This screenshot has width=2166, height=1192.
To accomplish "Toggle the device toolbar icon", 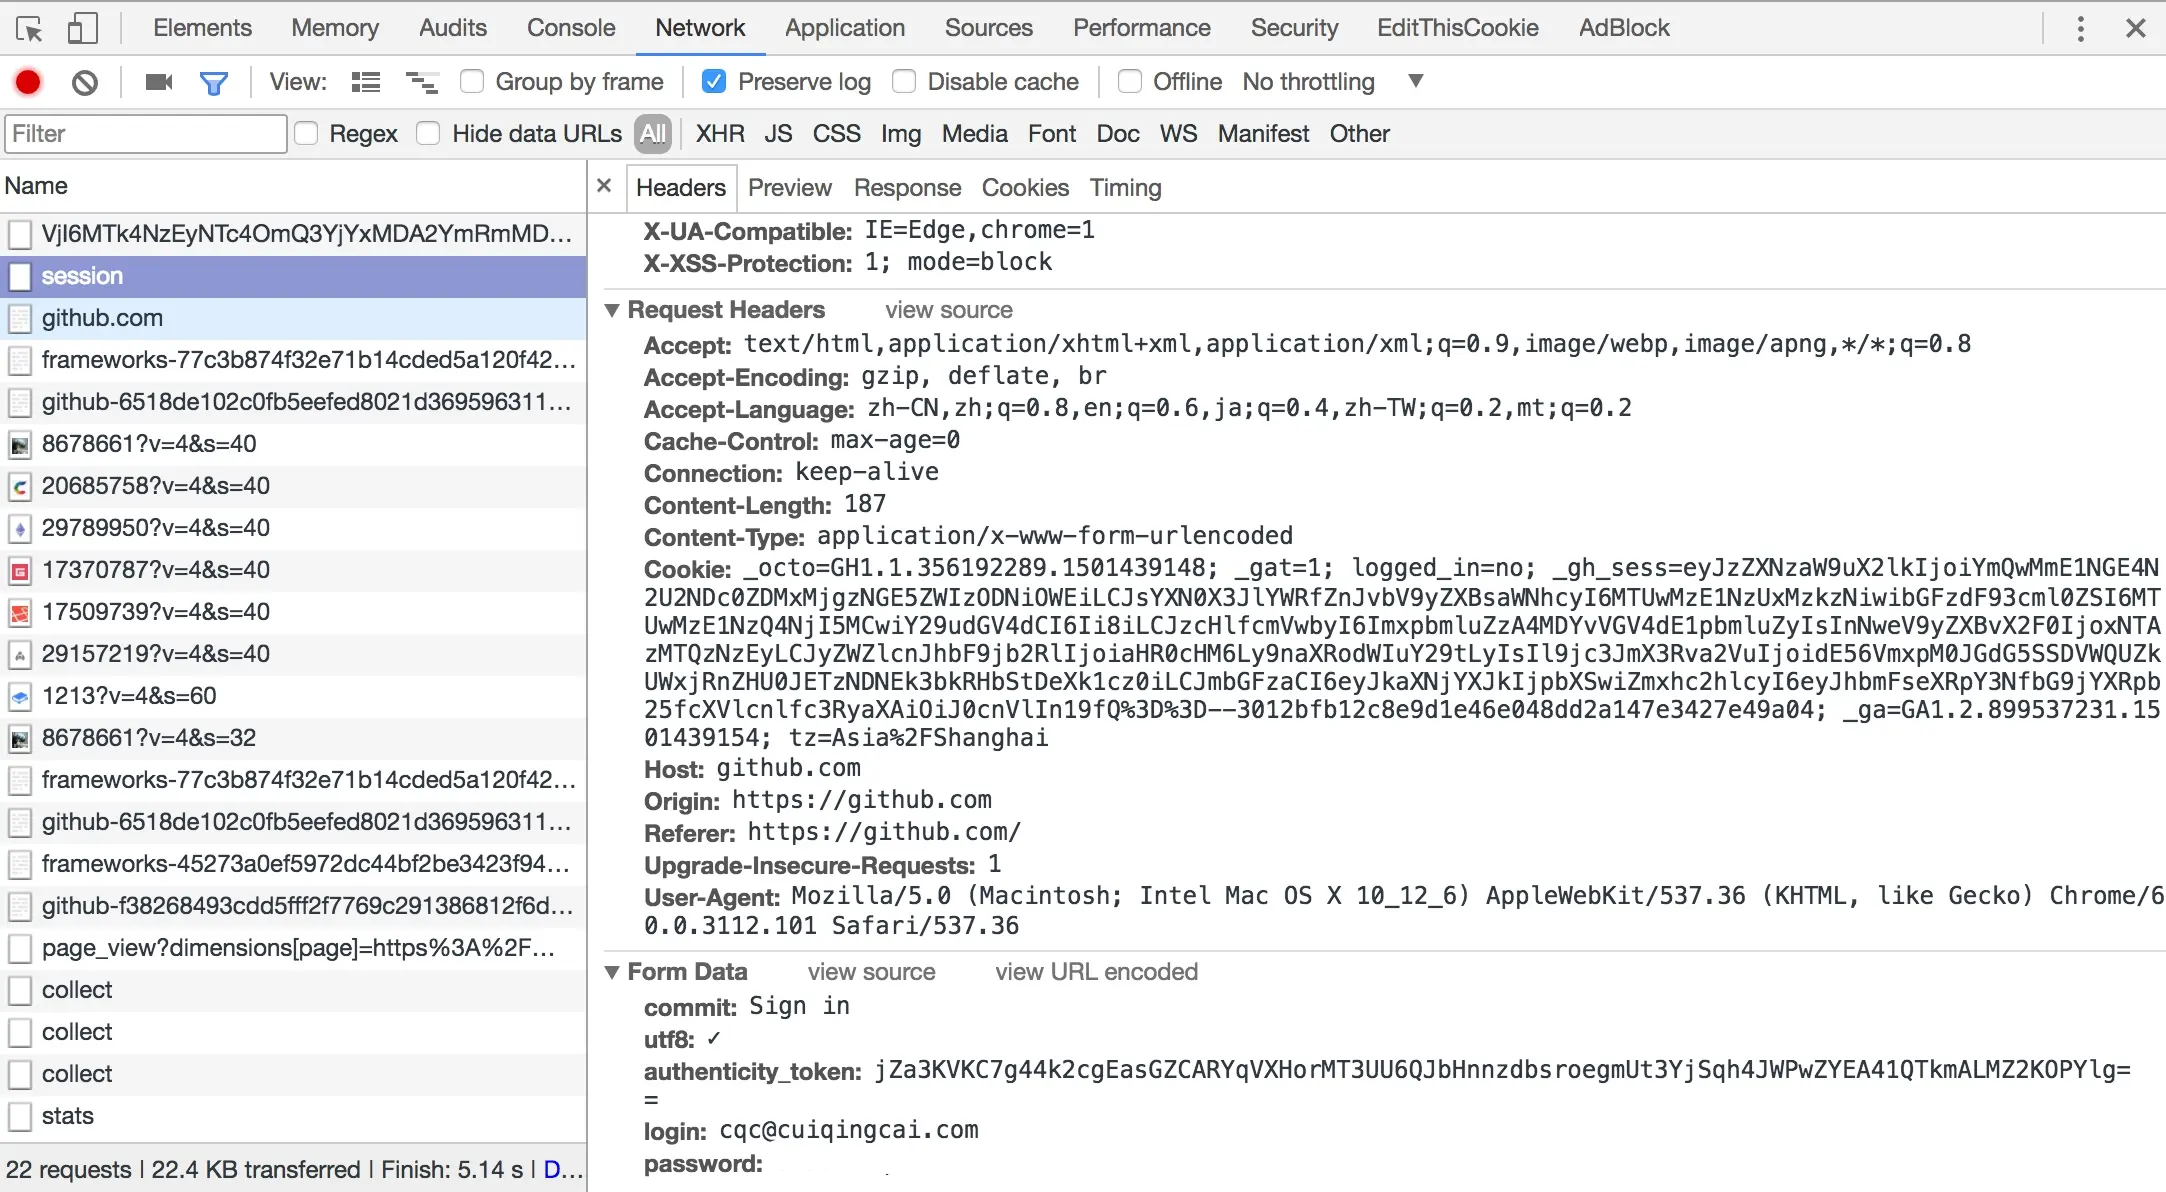I will click(x=82, y=28).
